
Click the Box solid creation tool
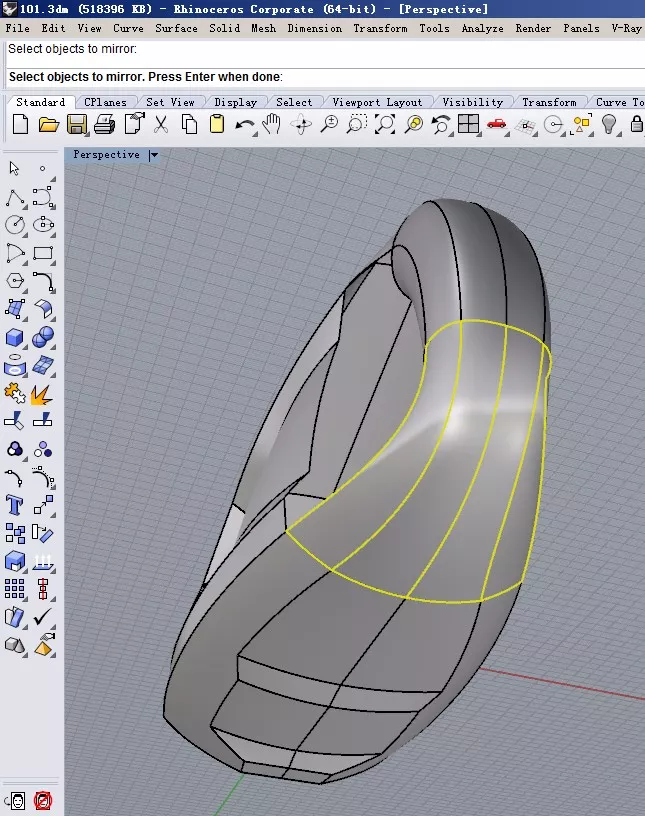[15, 339]
